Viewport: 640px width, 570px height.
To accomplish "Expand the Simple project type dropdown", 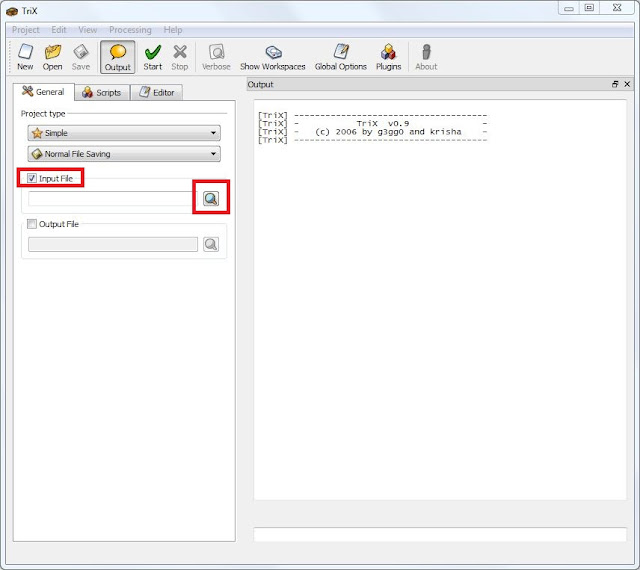I will coord(124,133).
